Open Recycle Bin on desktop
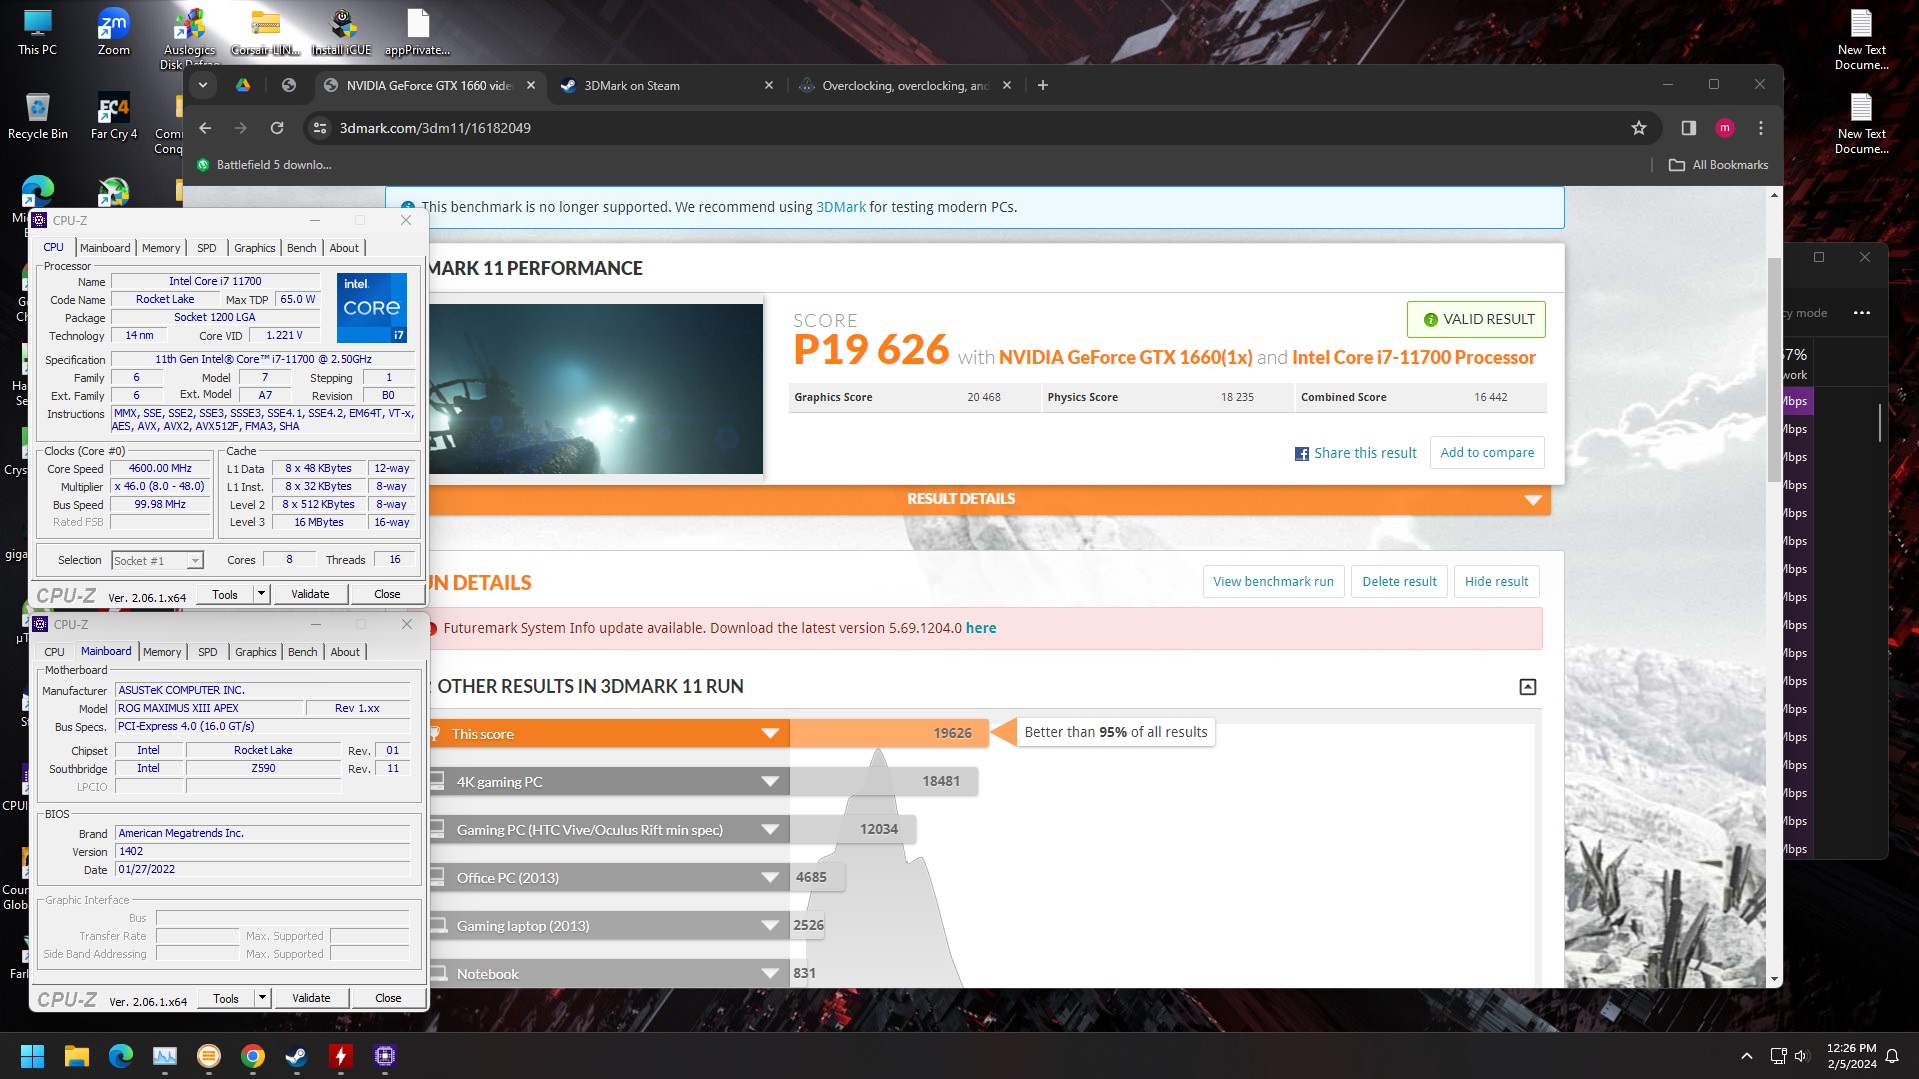The width and height of the screenshot is (1919, 1079). [37, 116]
